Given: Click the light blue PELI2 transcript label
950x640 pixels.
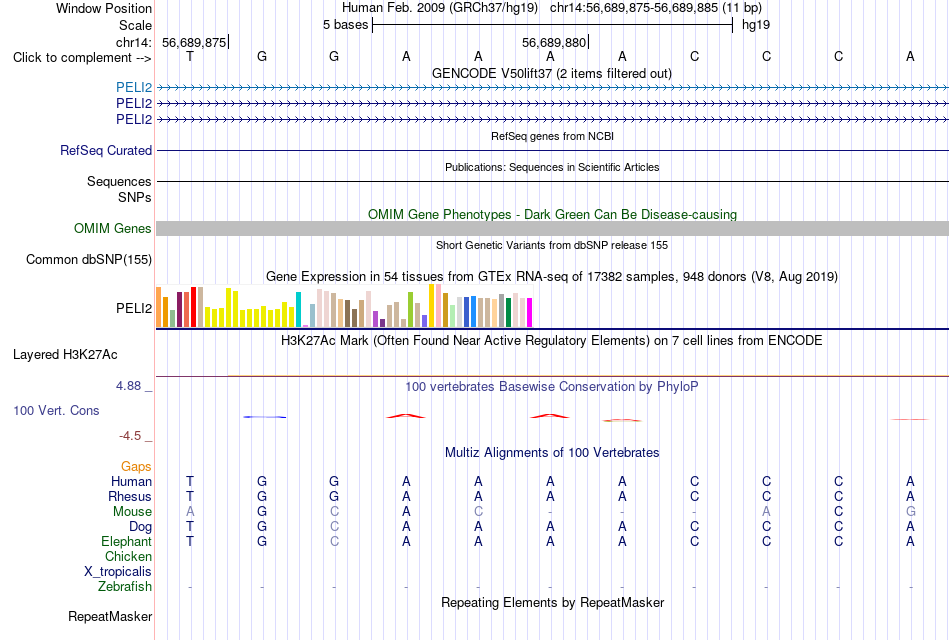Looking at the screenshot, I should pyautogui.click(x=134, y=87).
